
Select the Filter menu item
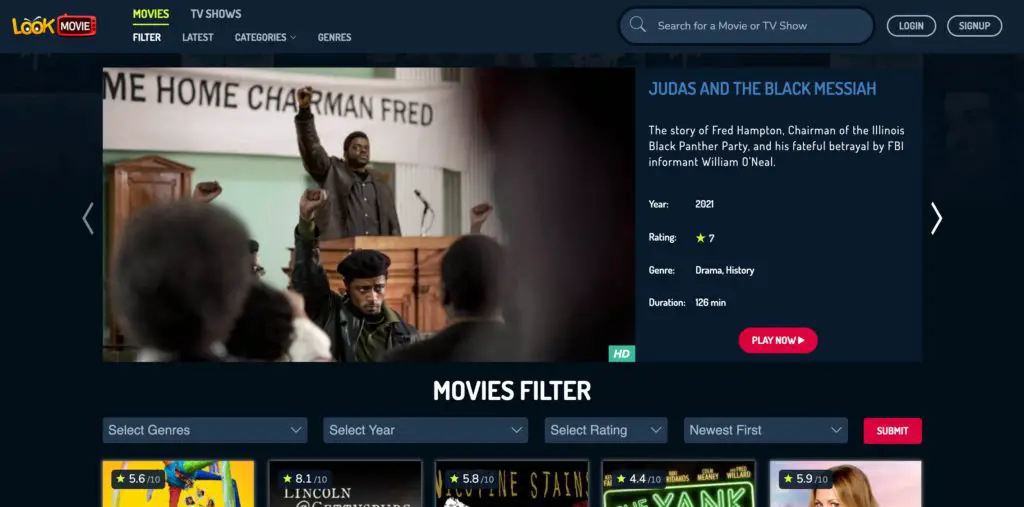[146, 37]
